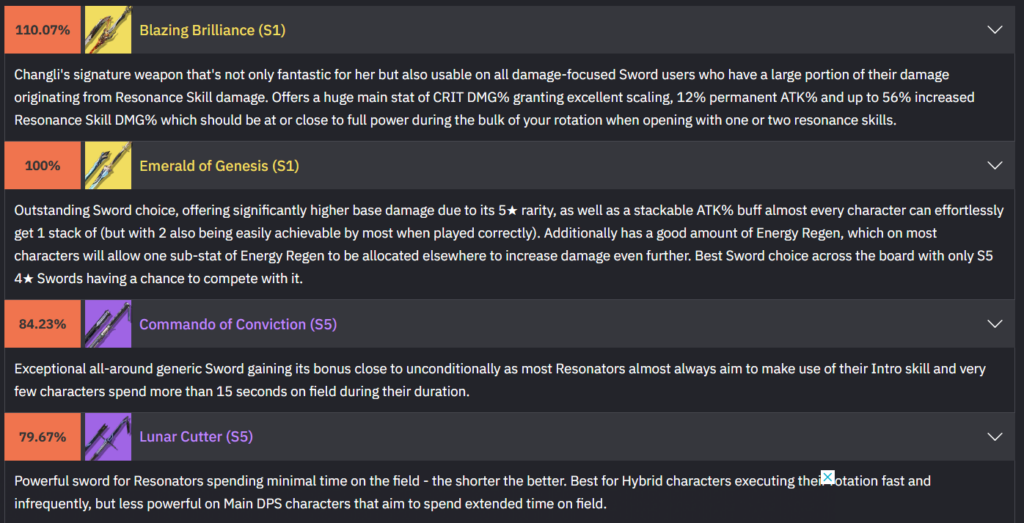
Task: Open the Emerald of Genesis (S1) title
Action: tap(219, 165)
